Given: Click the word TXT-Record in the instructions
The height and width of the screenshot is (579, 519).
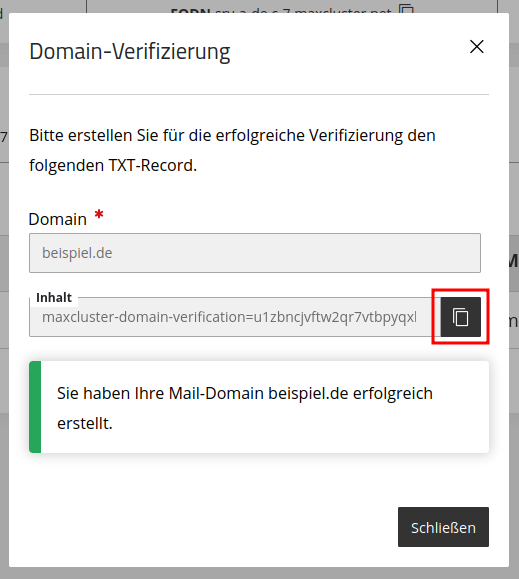Looking at the screenshot, I should 151,165.
